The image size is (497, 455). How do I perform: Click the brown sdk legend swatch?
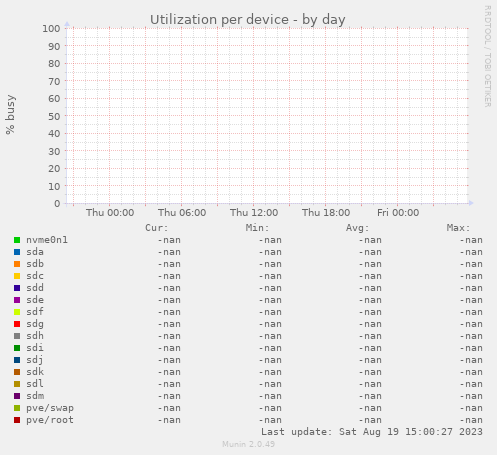(x=17, y=372)
